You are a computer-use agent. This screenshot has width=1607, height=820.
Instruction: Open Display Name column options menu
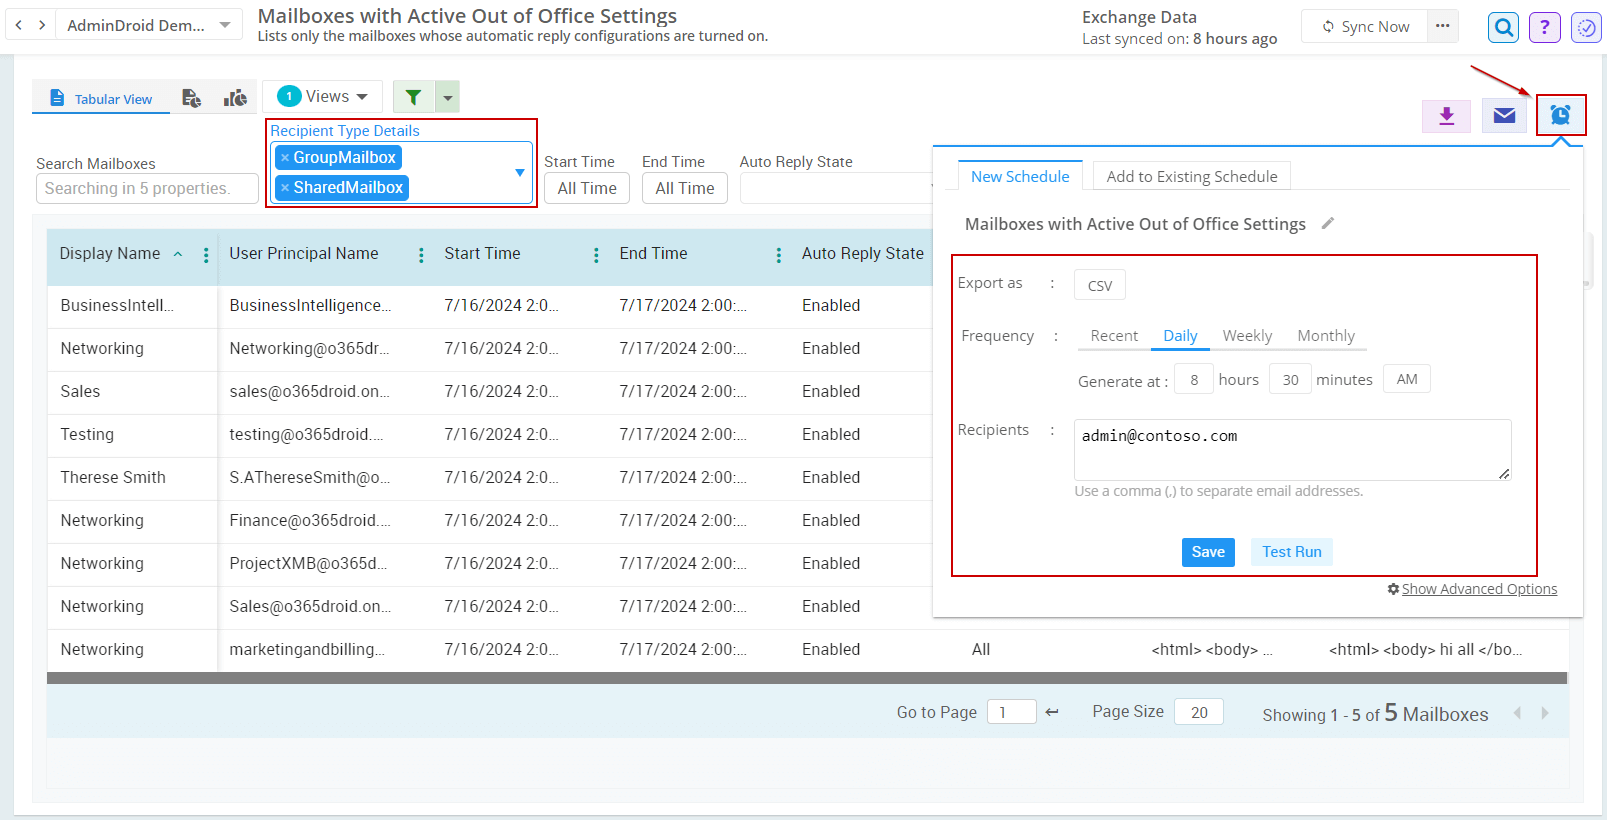click(206, 255)
